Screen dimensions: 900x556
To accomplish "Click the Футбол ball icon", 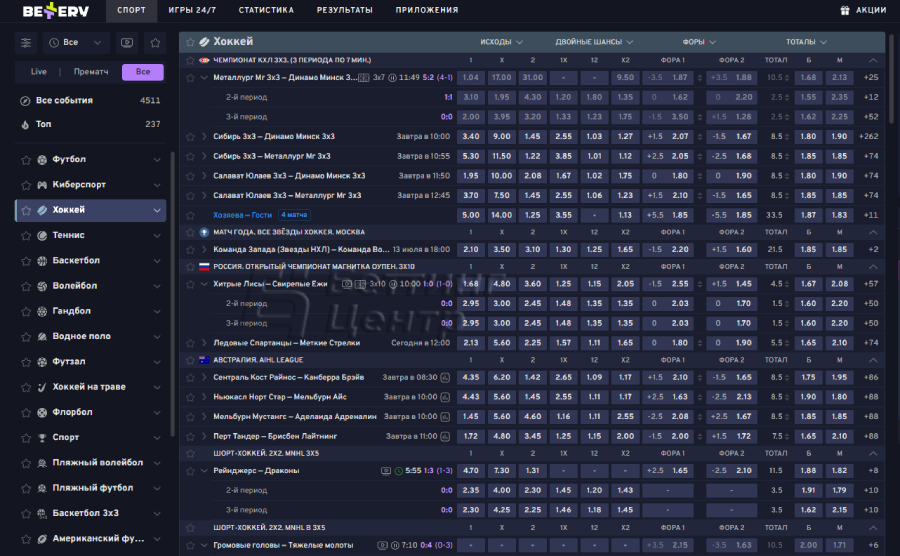I will 42,160.
